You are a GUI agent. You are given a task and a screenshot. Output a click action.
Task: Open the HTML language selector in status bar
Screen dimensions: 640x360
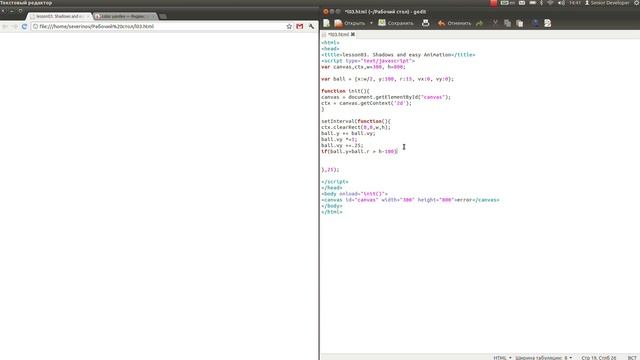tap(502, 358)
